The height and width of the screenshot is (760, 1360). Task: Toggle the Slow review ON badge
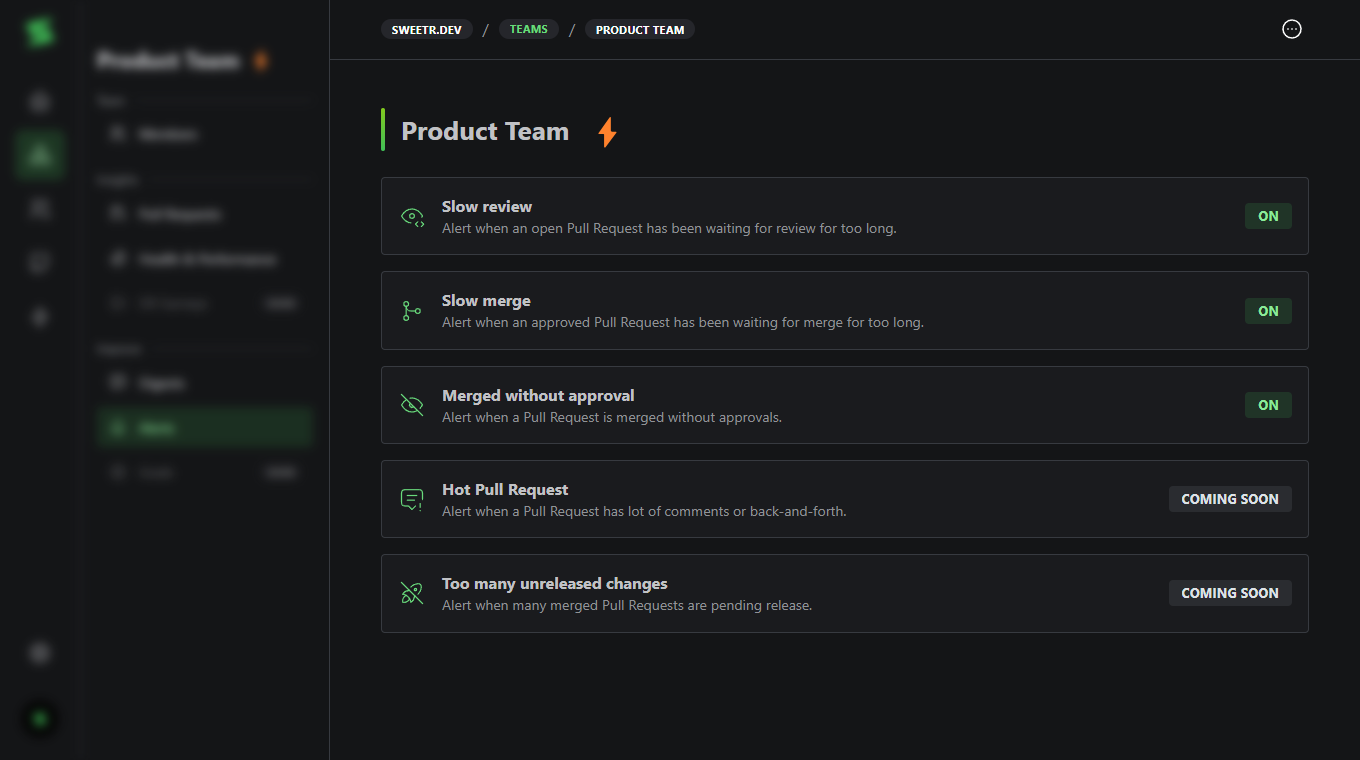[x=1267, y=217]
